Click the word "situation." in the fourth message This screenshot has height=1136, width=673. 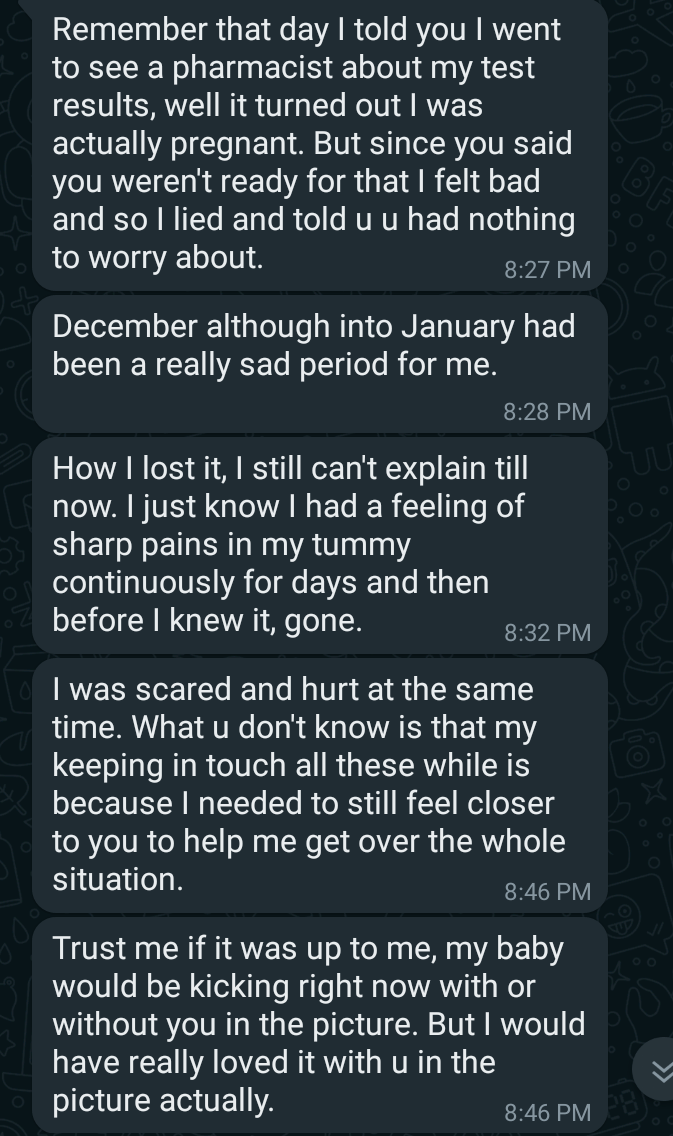pyautogui.click(x=118, y=880)
